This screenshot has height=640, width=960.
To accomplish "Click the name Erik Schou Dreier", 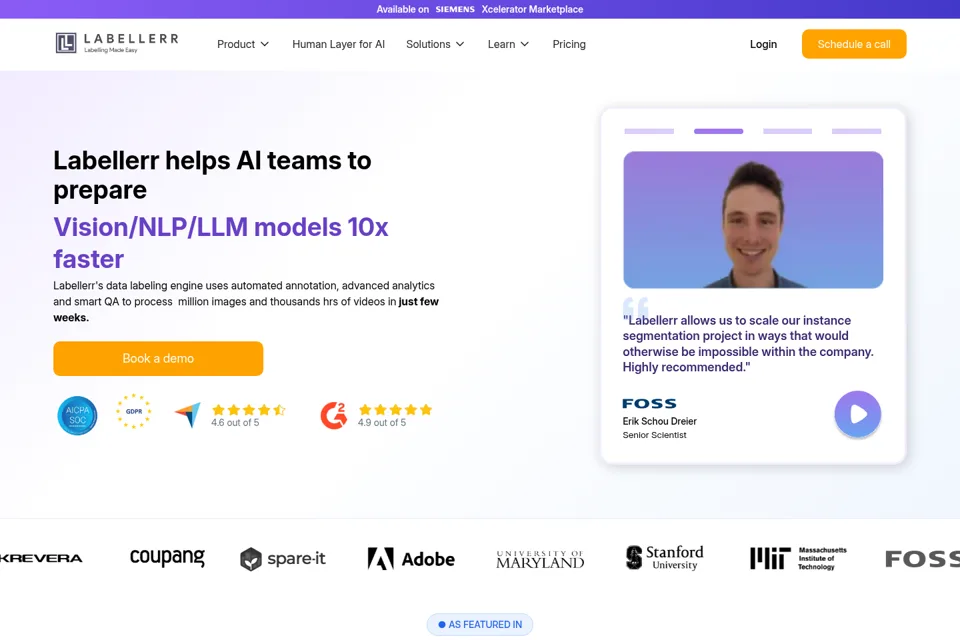I will pos(659,421).
